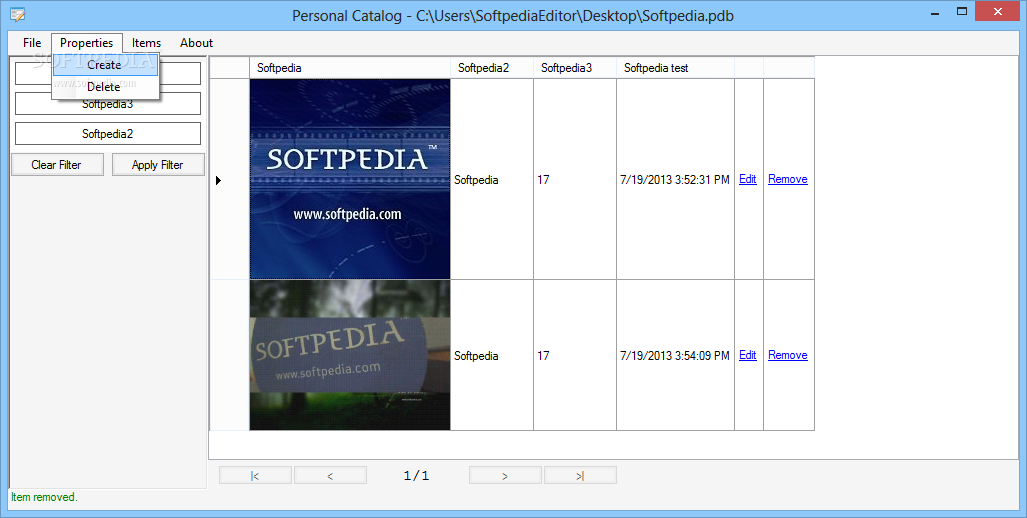The height and width of the screenshot is (518, 1027).
Task: Open the About menu
Action: pos(196,43)
